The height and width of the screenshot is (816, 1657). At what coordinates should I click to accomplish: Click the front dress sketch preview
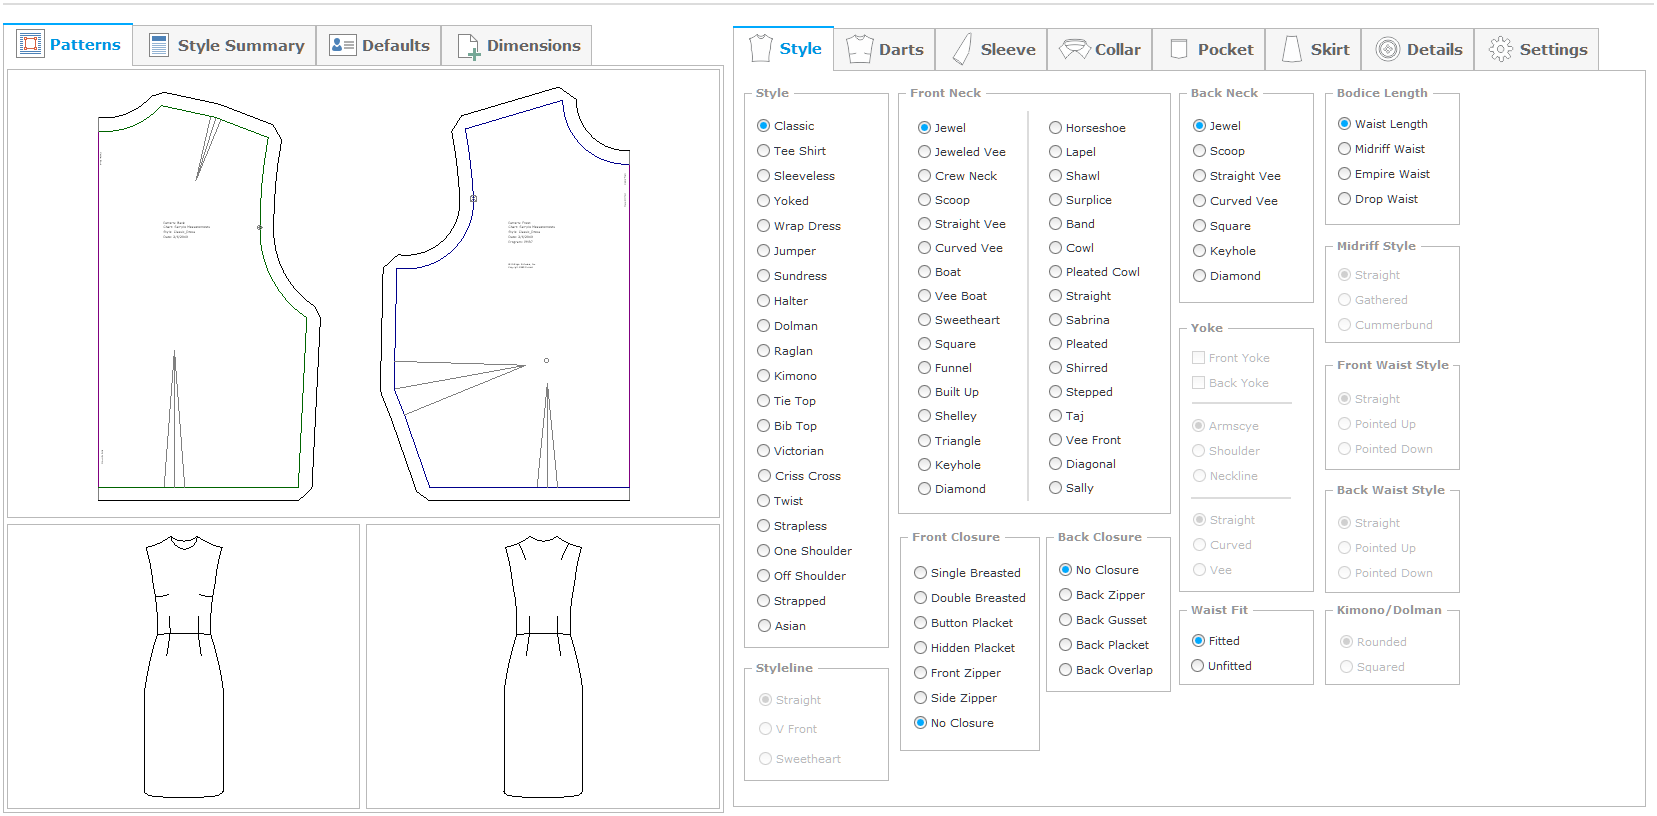click(x=184, y=666)
